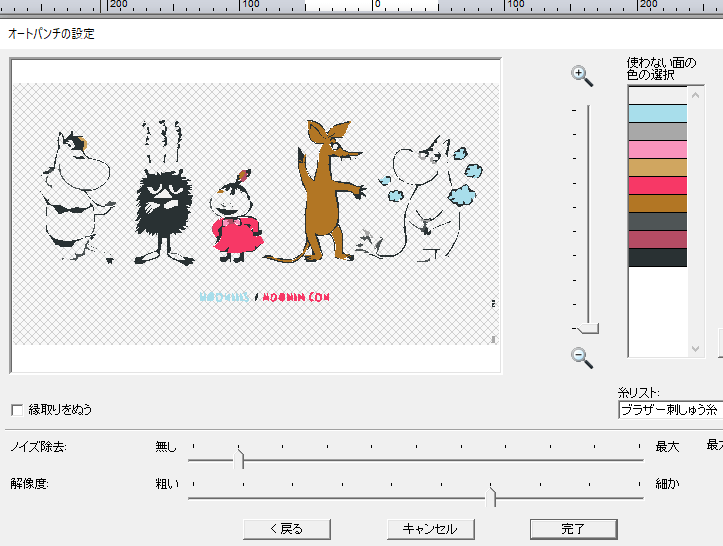Screen dimensions: 723x546
Task: Enable the 縁取りをぬう checkbox
Action: tap(16, 410)
